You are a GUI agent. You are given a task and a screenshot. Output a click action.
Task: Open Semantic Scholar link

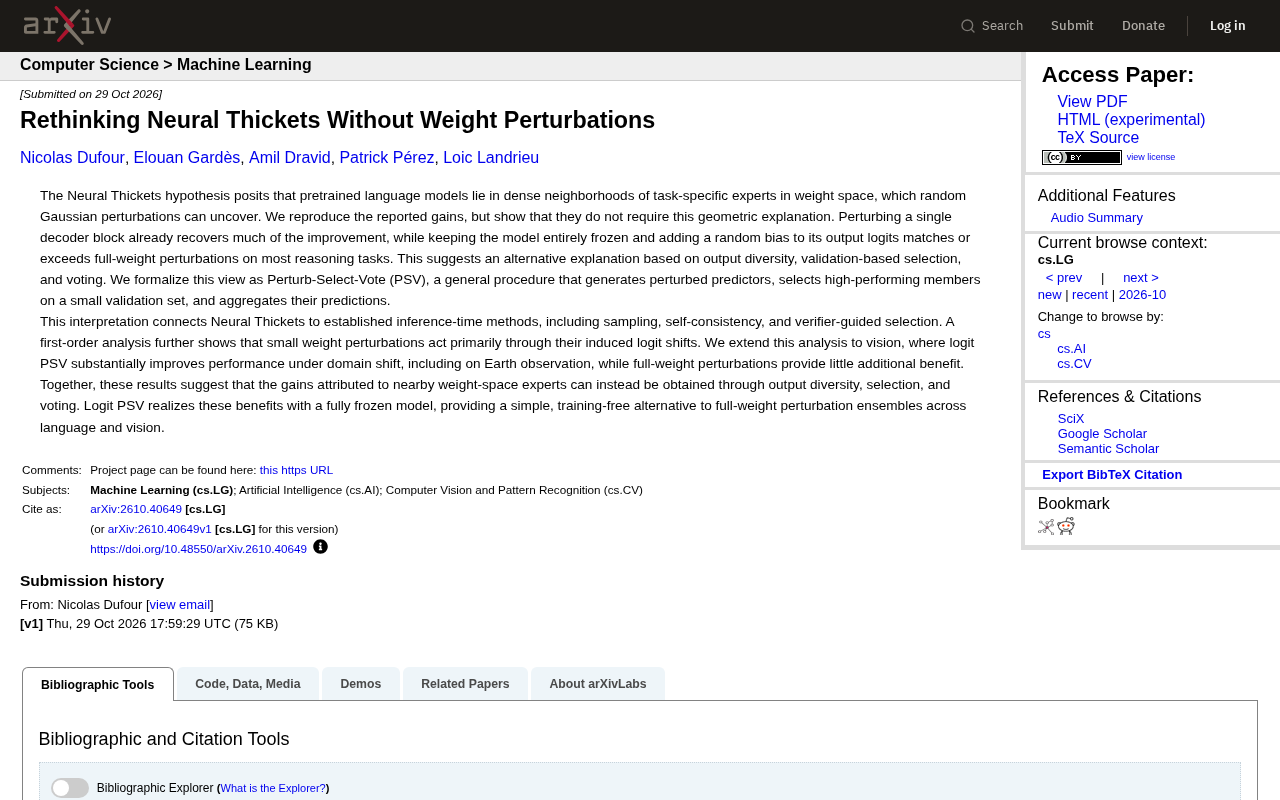(x=1108, y=449)
